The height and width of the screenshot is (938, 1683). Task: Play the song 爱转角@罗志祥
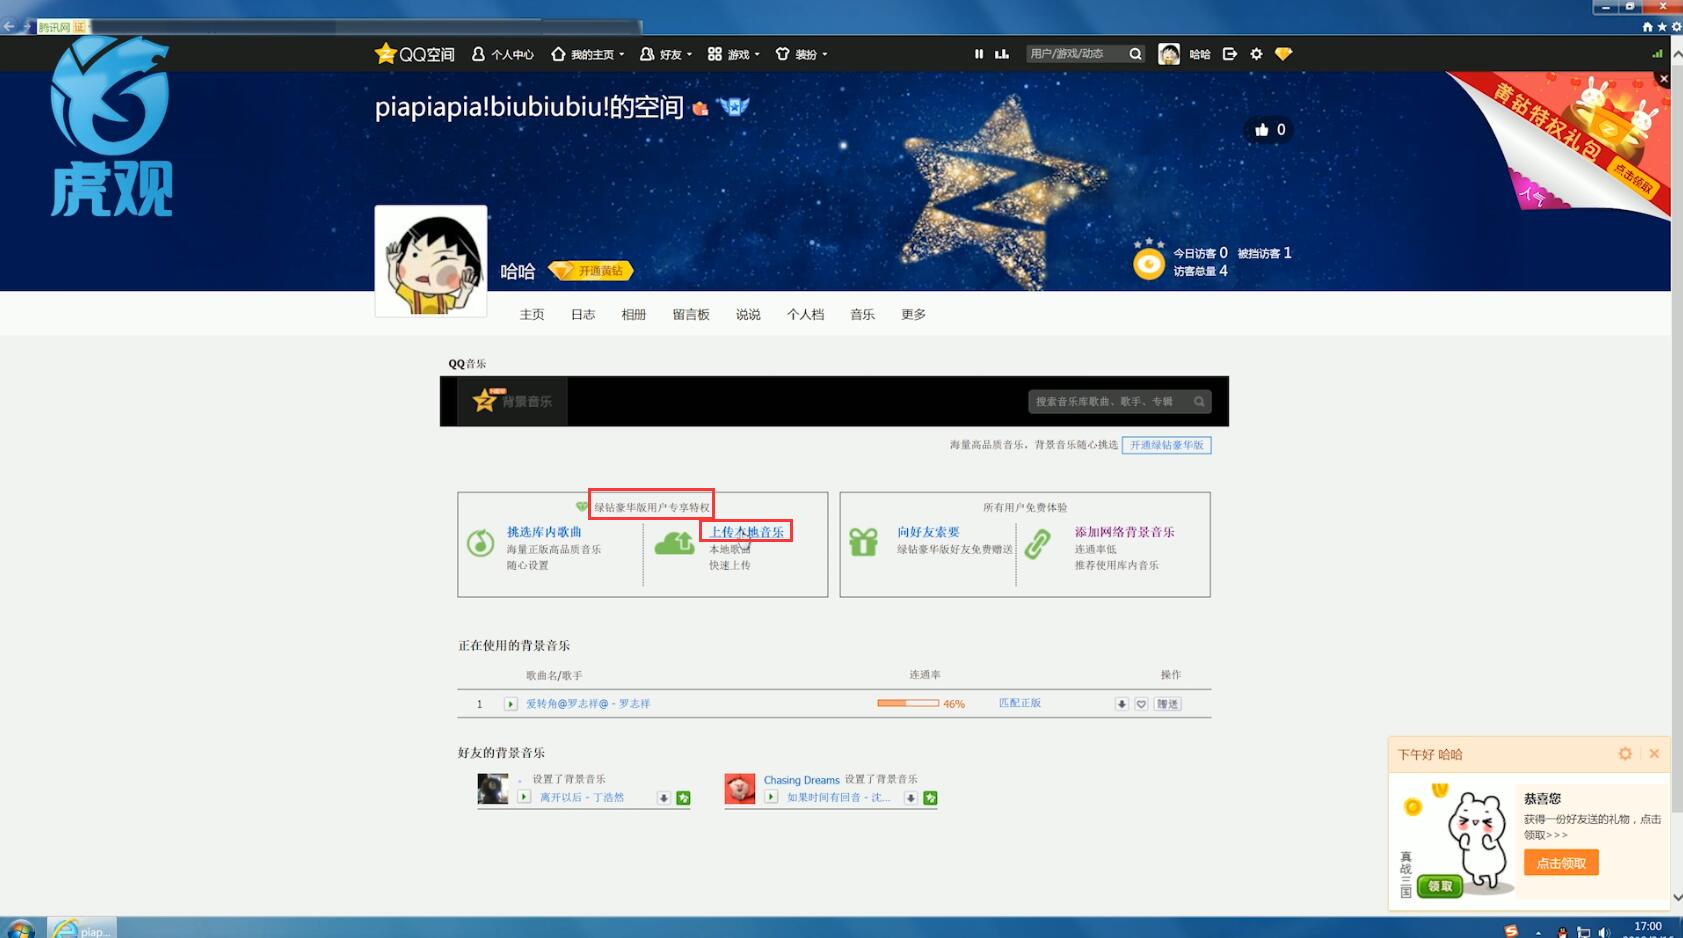[x=510, y=704]
